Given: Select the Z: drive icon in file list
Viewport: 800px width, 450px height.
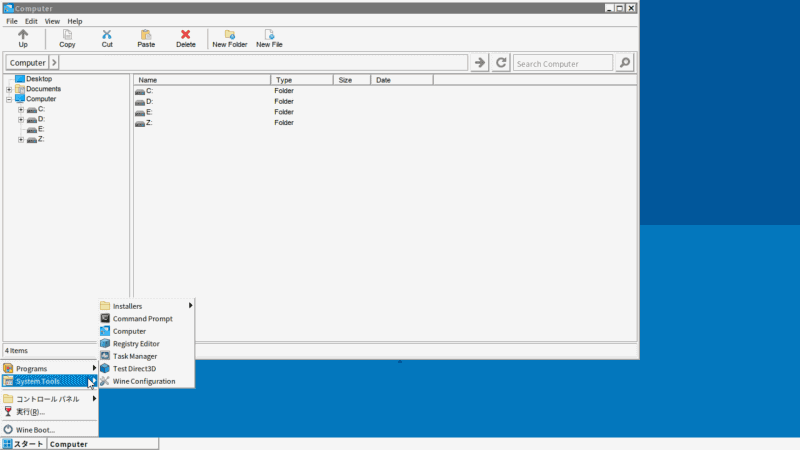Looking at the screenshot, I should click(x=140, y=123).
